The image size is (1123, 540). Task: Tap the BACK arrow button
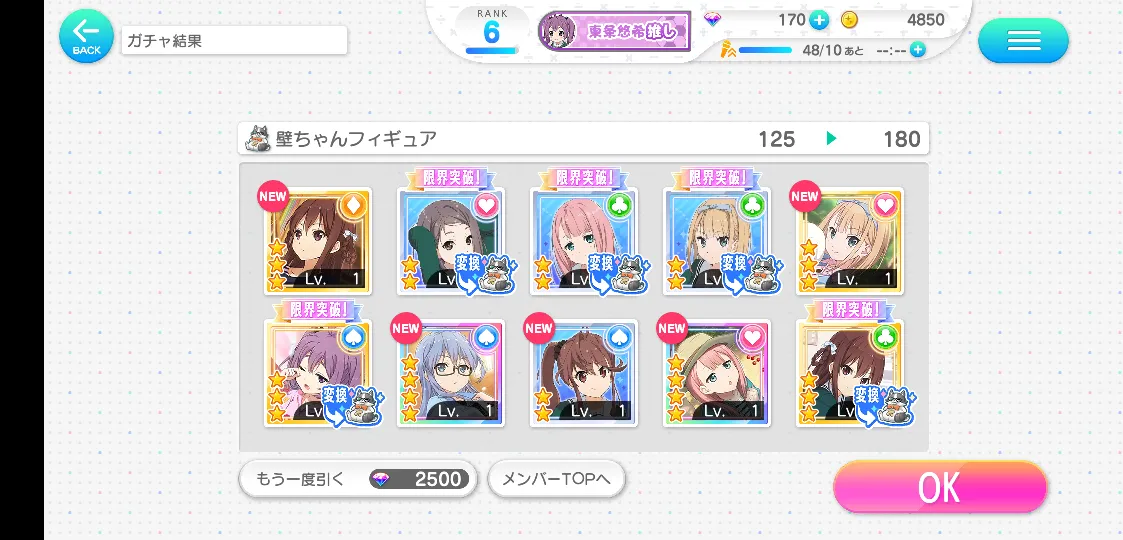[x=86, y=36]
